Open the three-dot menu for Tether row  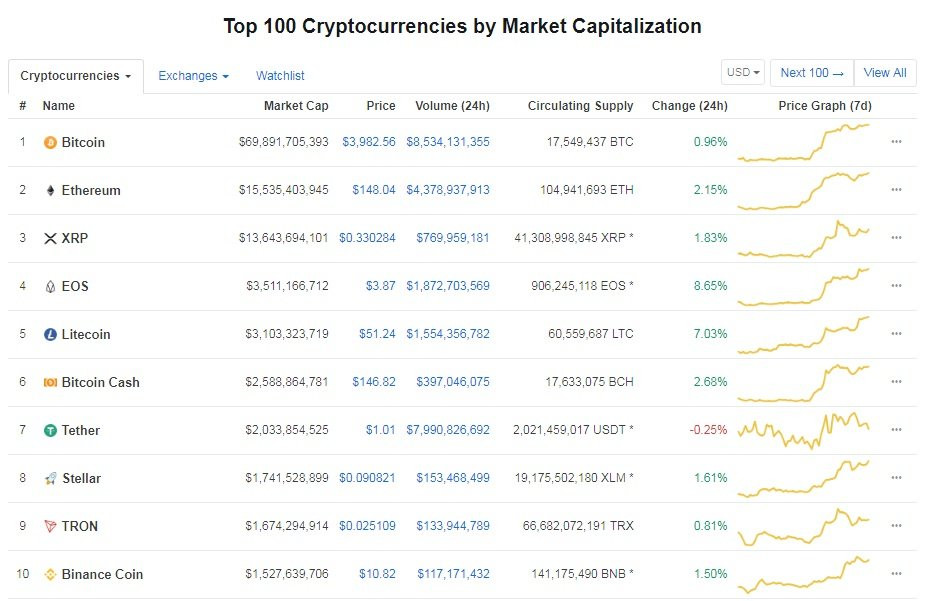896,430
